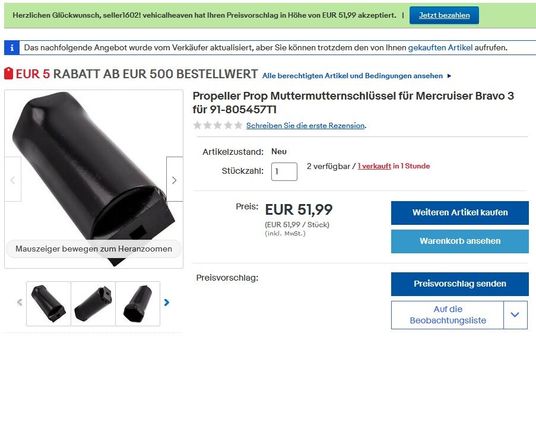
Task: Show next product image with right arrow
Action: pyautogui.click(x=174, y=179)
